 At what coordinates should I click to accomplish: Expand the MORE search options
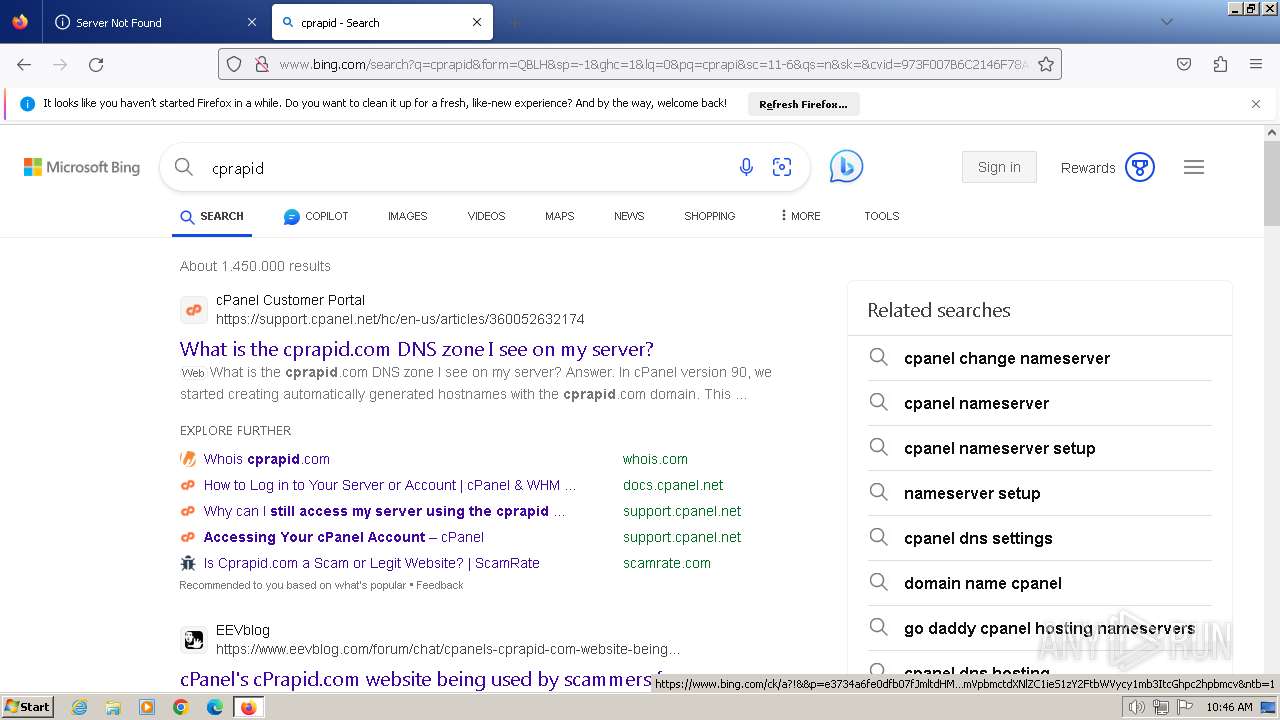pos(800,216)
